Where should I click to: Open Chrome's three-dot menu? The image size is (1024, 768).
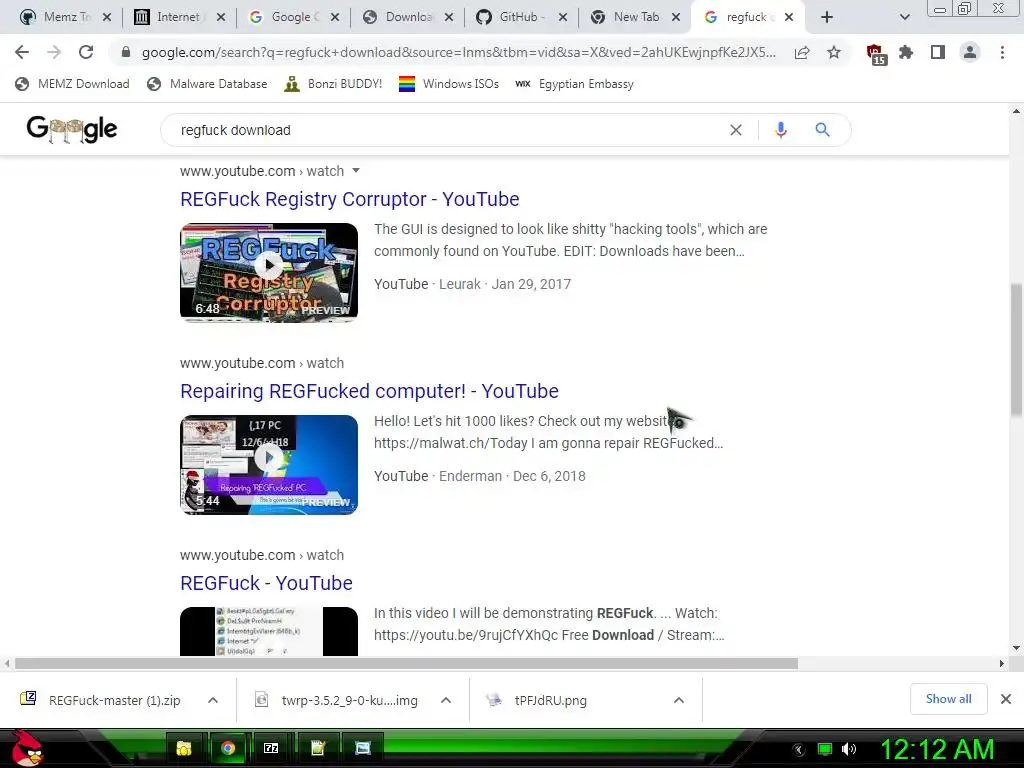[x=1002, y=52]
